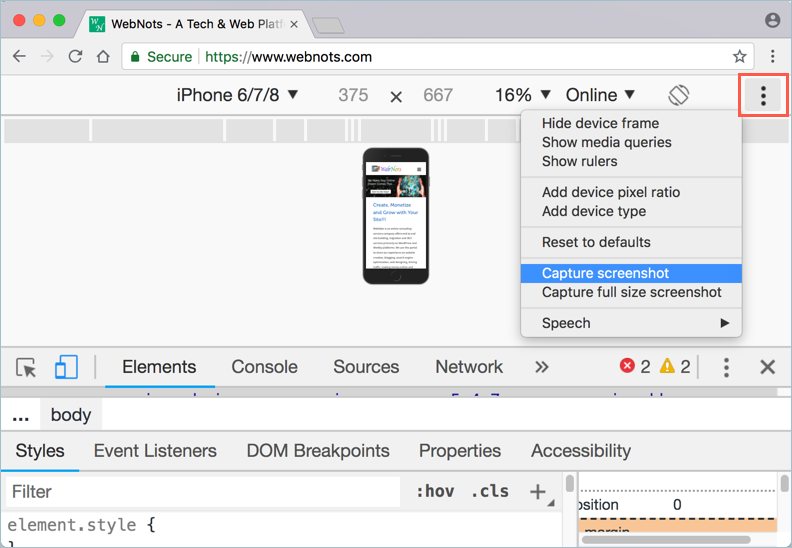Expand the Online throttling dropdown
The width and height of the screenshot is (792, 548).
click(600, 95)
